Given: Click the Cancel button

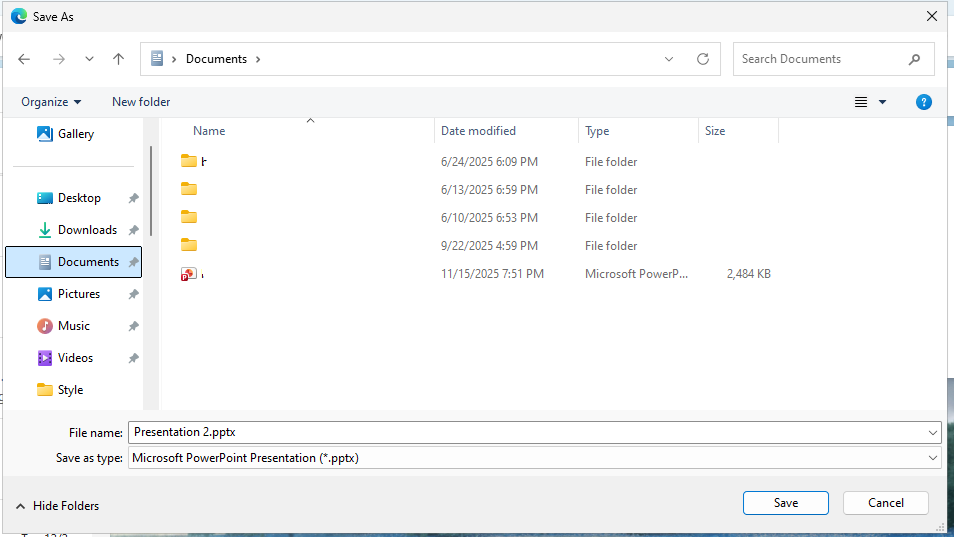Looking at the screenshot, I should click(x=886, y=503).
